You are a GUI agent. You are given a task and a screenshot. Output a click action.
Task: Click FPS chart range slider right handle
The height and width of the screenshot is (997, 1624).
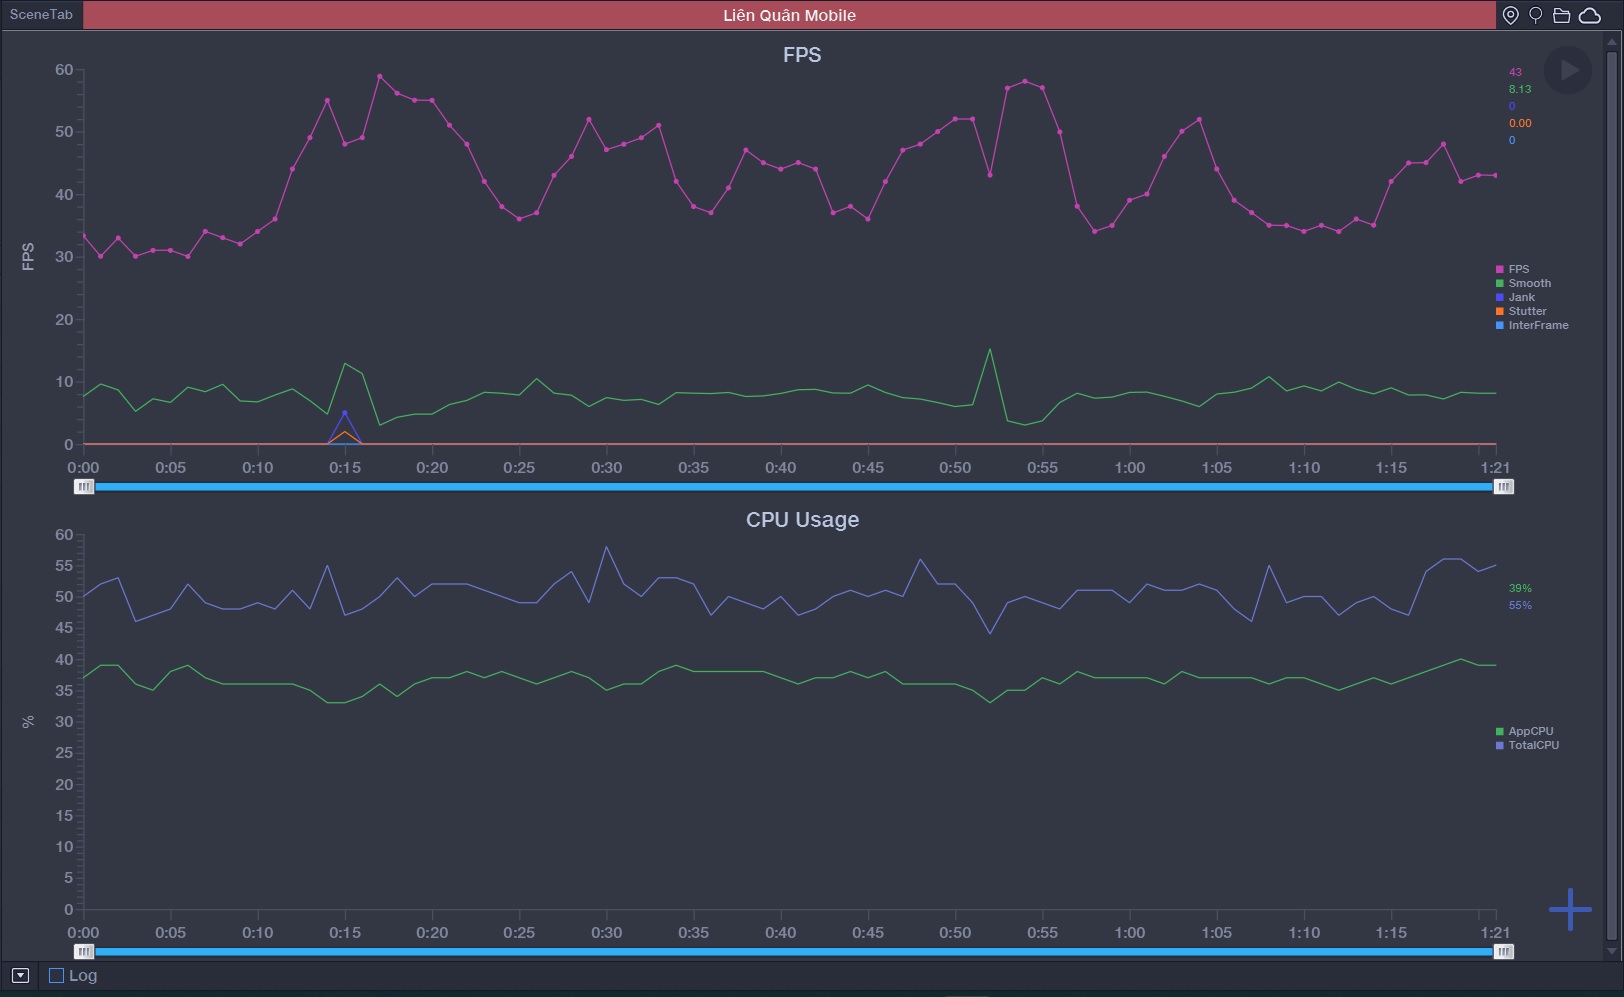[x=1503, y=487]
